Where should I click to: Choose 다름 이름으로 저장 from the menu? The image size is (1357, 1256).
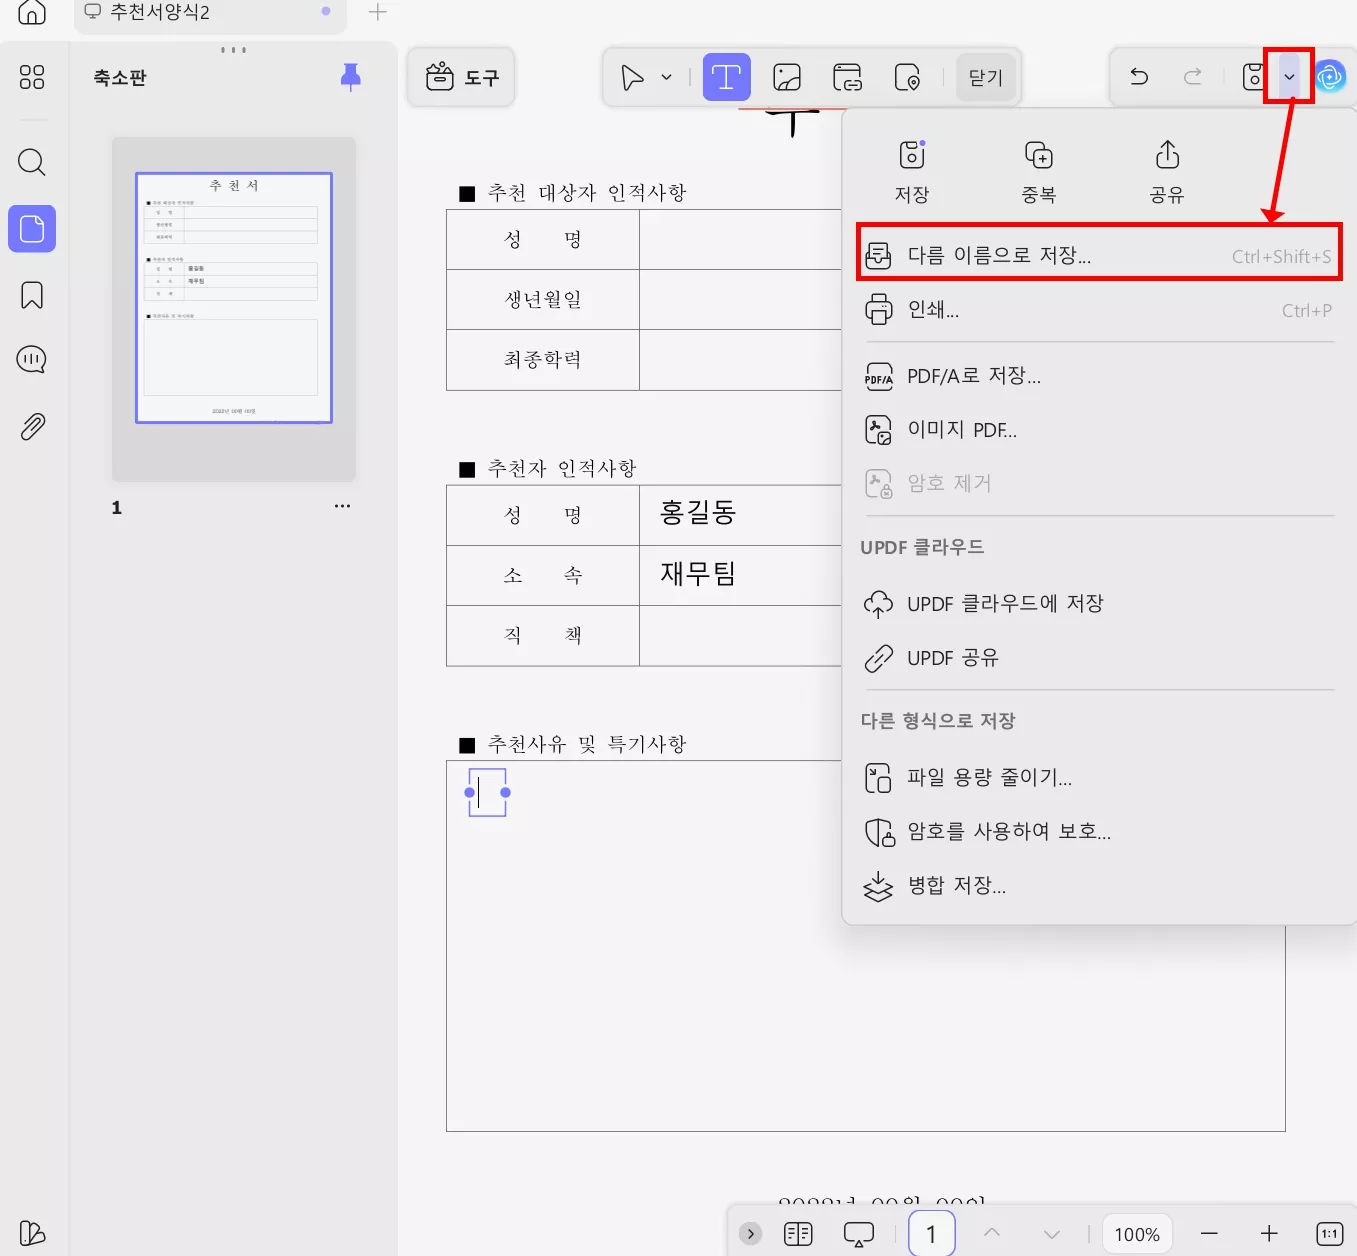click(999, 255)
